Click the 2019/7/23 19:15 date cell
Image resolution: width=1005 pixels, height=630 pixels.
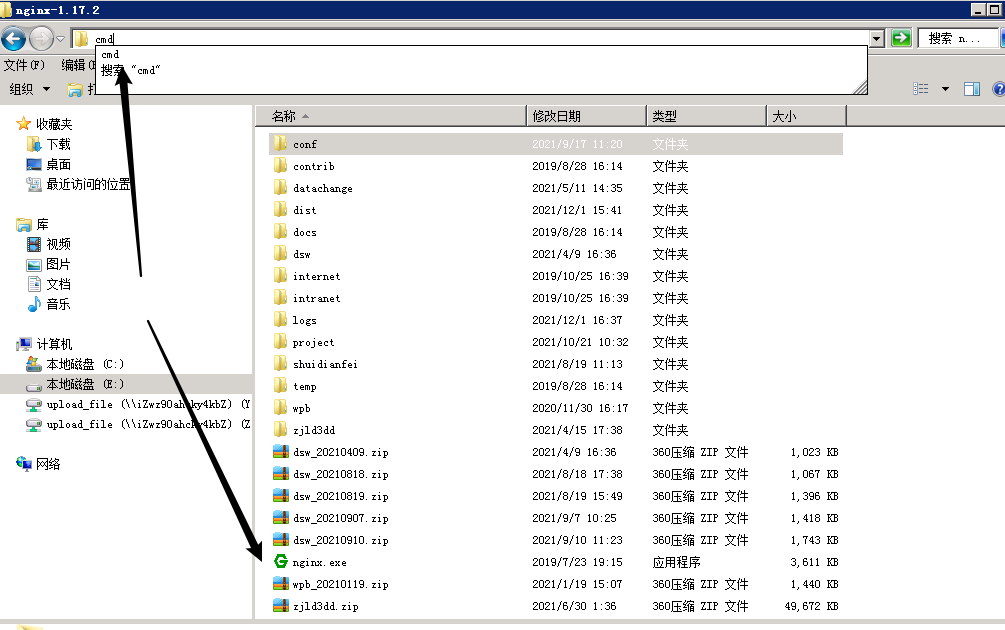tap(577, 562)
